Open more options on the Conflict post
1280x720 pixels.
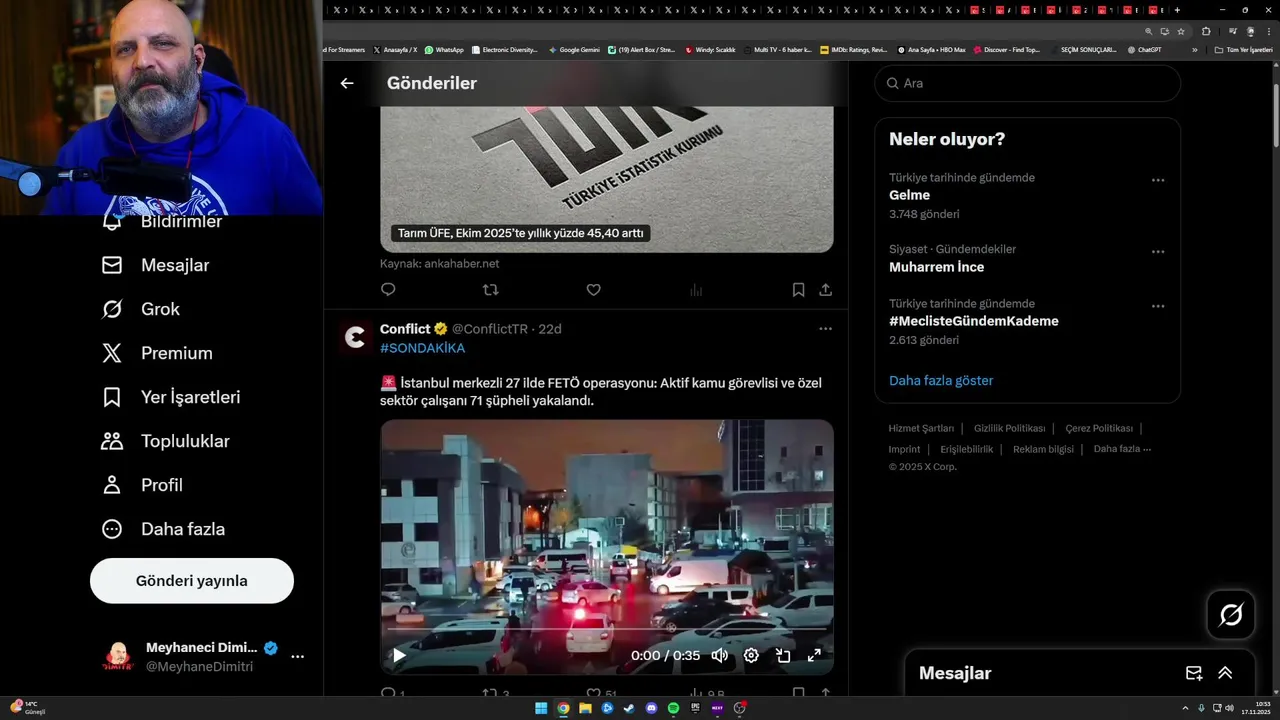click(825, 329)
